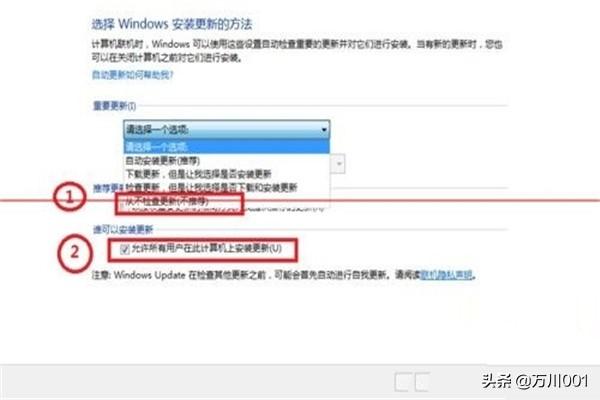
Task: Toggle the partly hidden checkbox under 推荐更新
Action: (122, 209)
